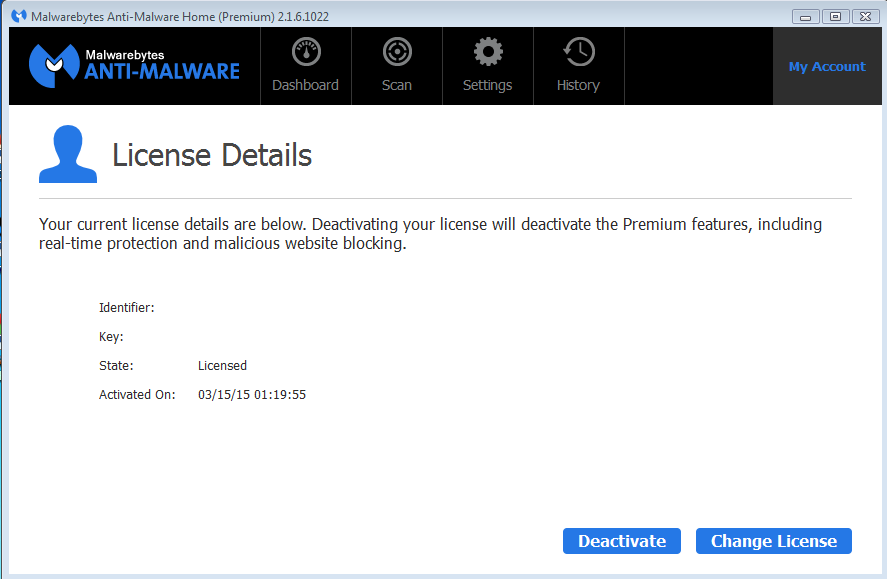This screenshot has height=579, width=887.
Task: Click the 'Identifier:' label
Action: (127, 308)
